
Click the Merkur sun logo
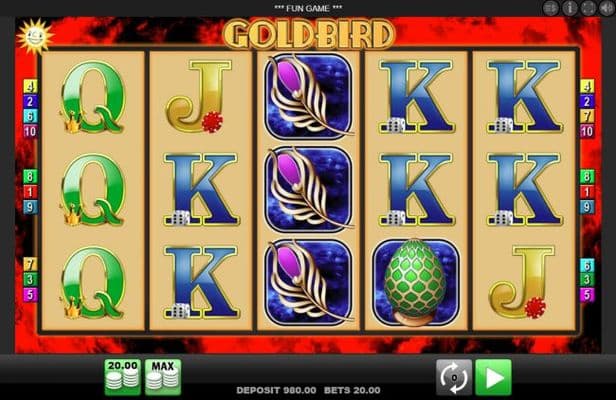[x=34, y=37]
